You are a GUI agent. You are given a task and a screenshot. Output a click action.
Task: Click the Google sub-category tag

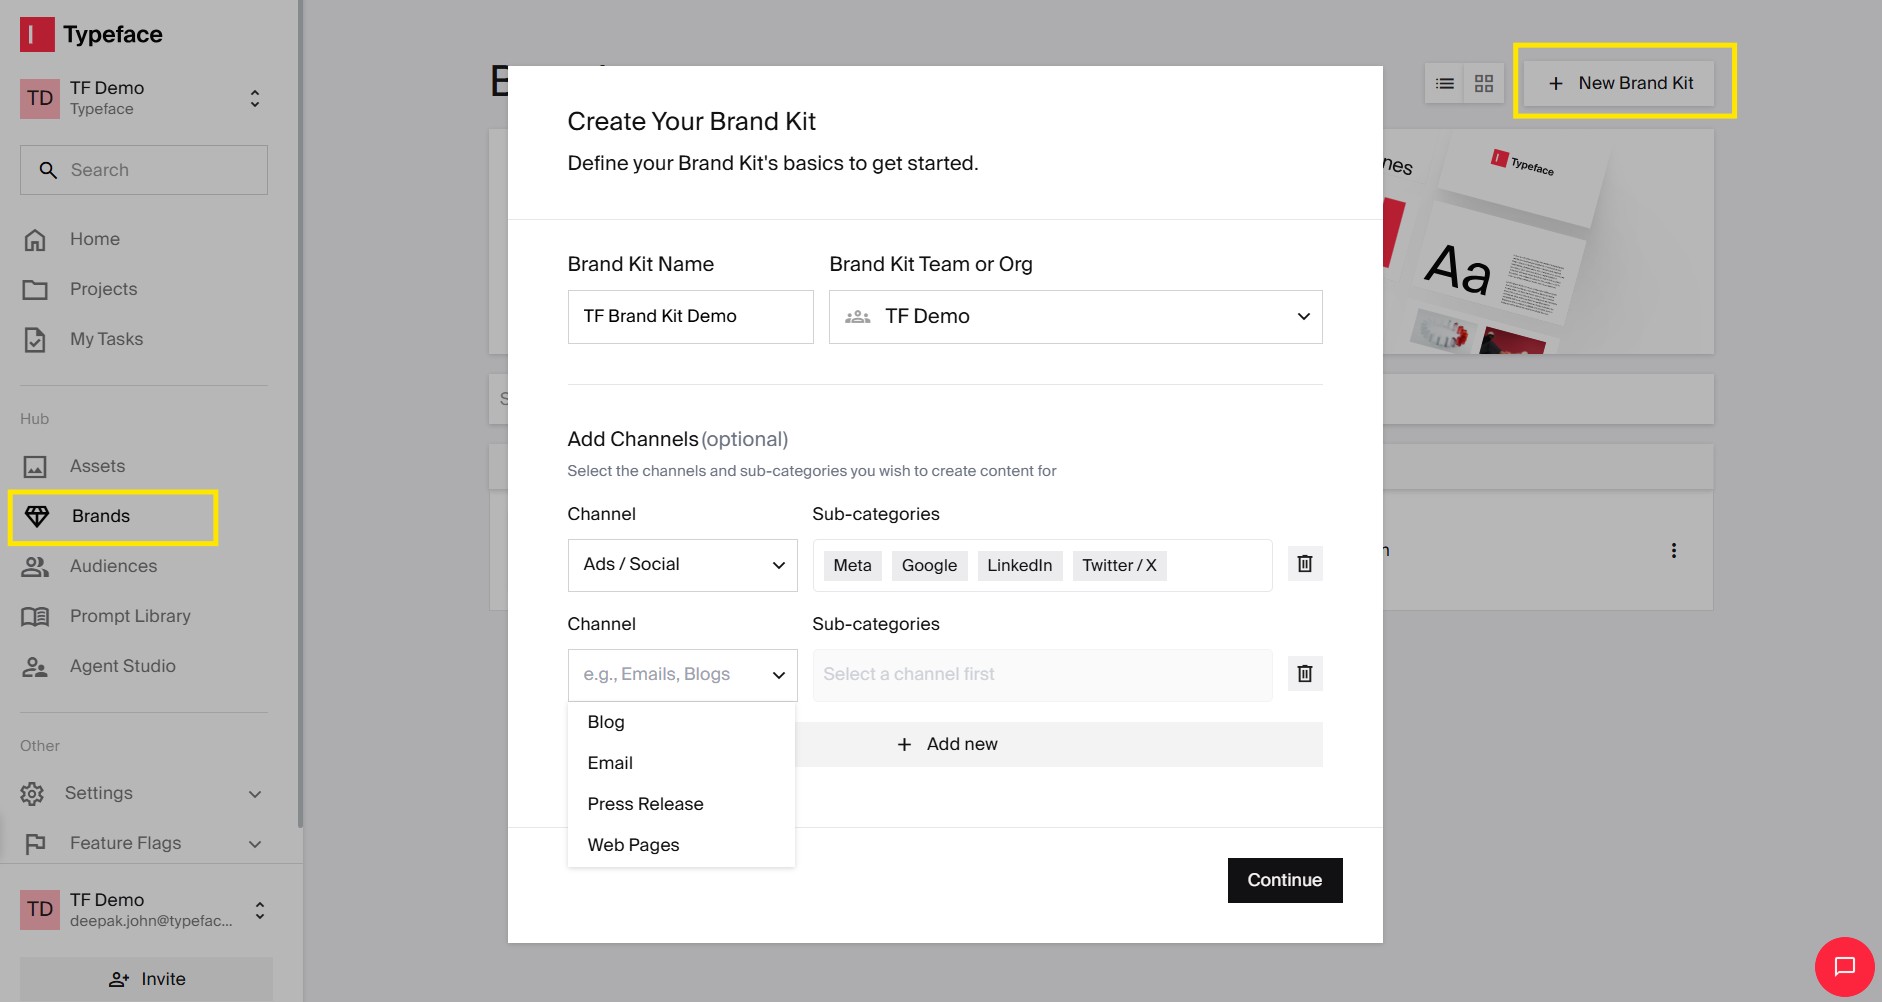[x=930, y=565]
